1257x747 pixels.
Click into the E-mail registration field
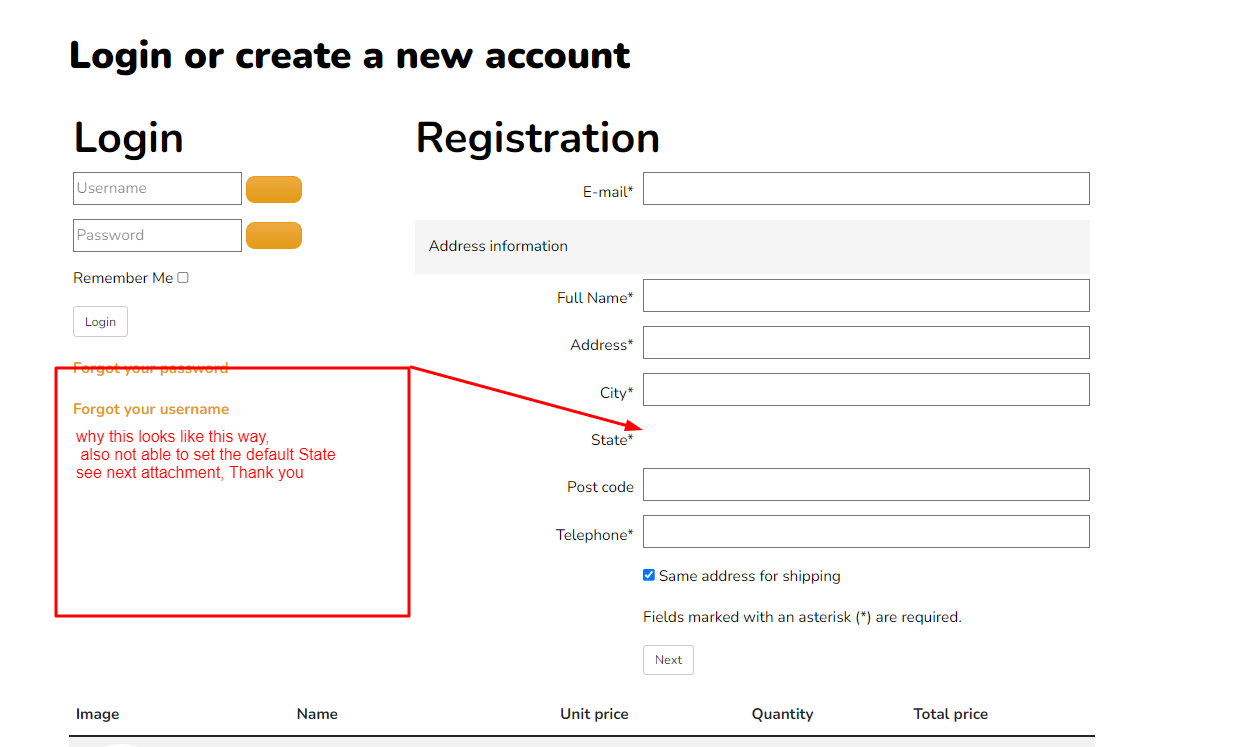point(866,189)
